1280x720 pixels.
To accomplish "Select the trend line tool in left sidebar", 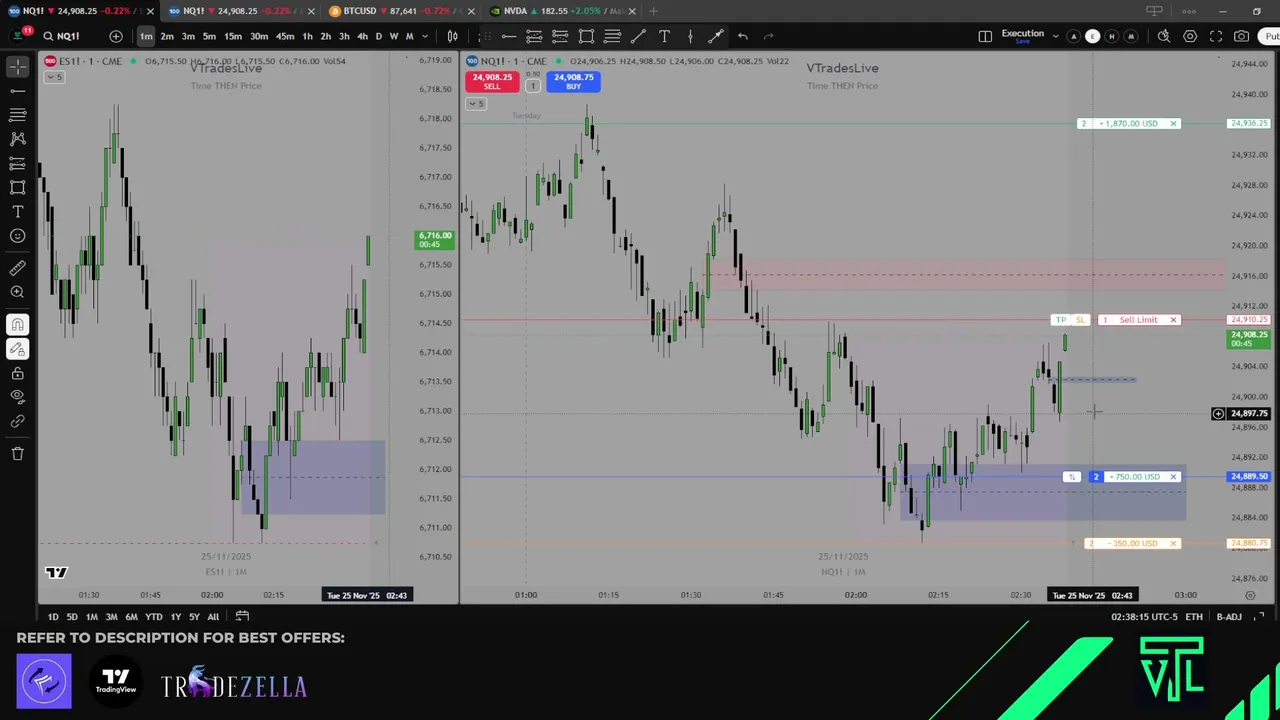I will point(18,91).
